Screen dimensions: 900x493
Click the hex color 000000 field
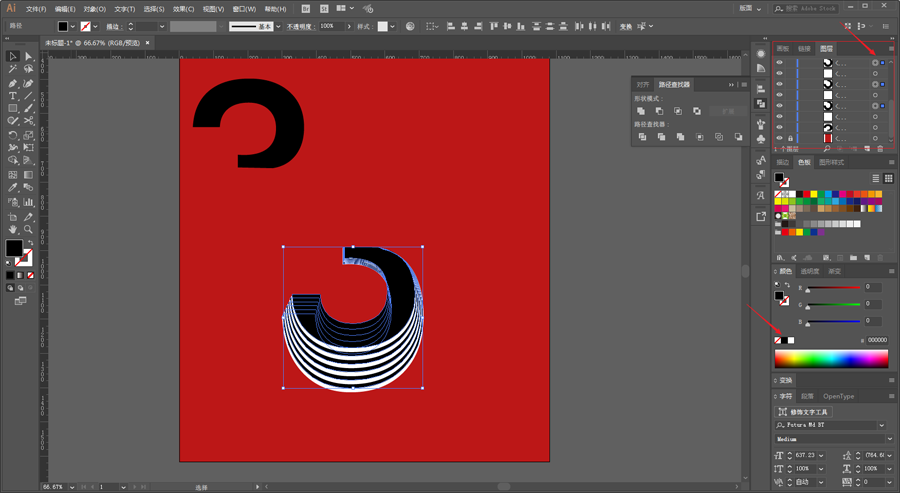tap(877, 340)
